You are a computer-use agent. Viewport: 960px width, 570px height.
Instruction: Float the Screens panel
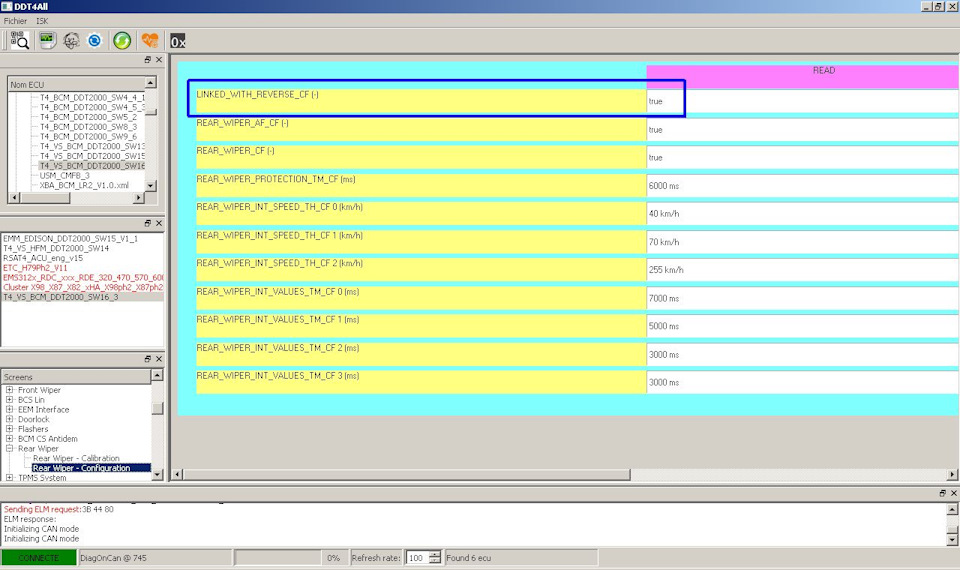[x=148, y=359]
